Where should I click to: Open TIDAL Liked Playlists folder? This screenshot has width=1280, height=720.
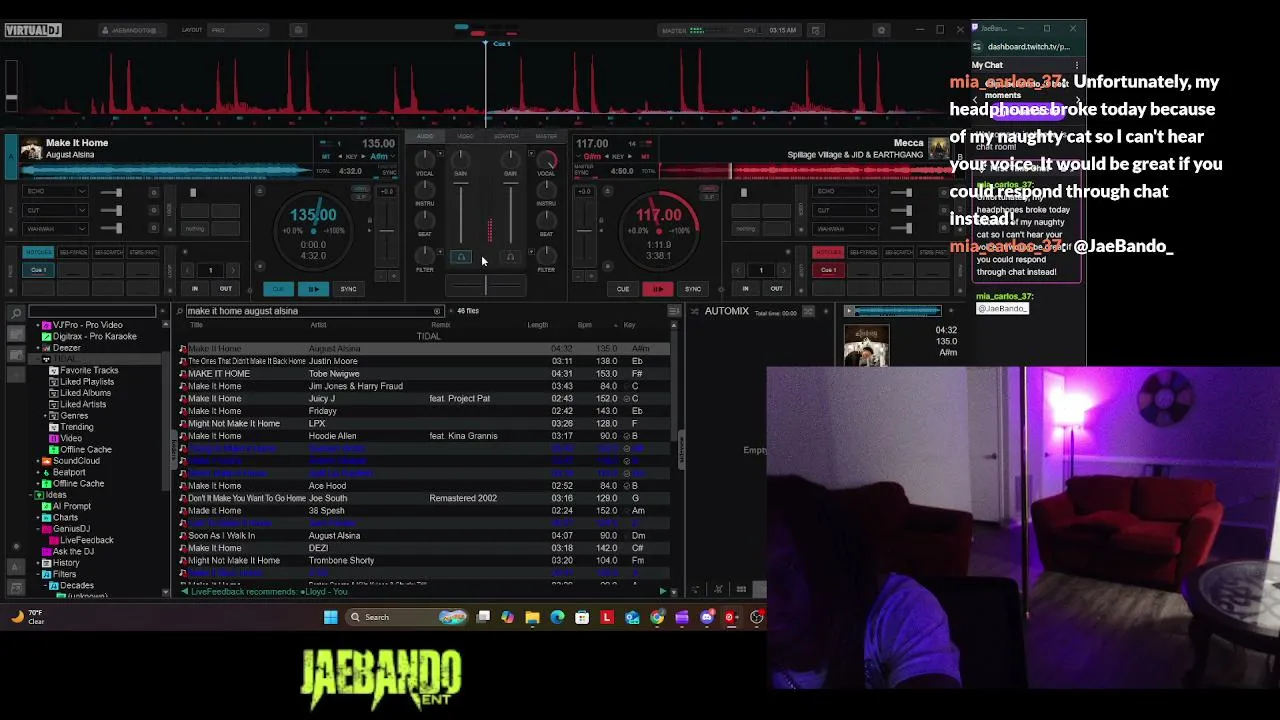point(87,382)
